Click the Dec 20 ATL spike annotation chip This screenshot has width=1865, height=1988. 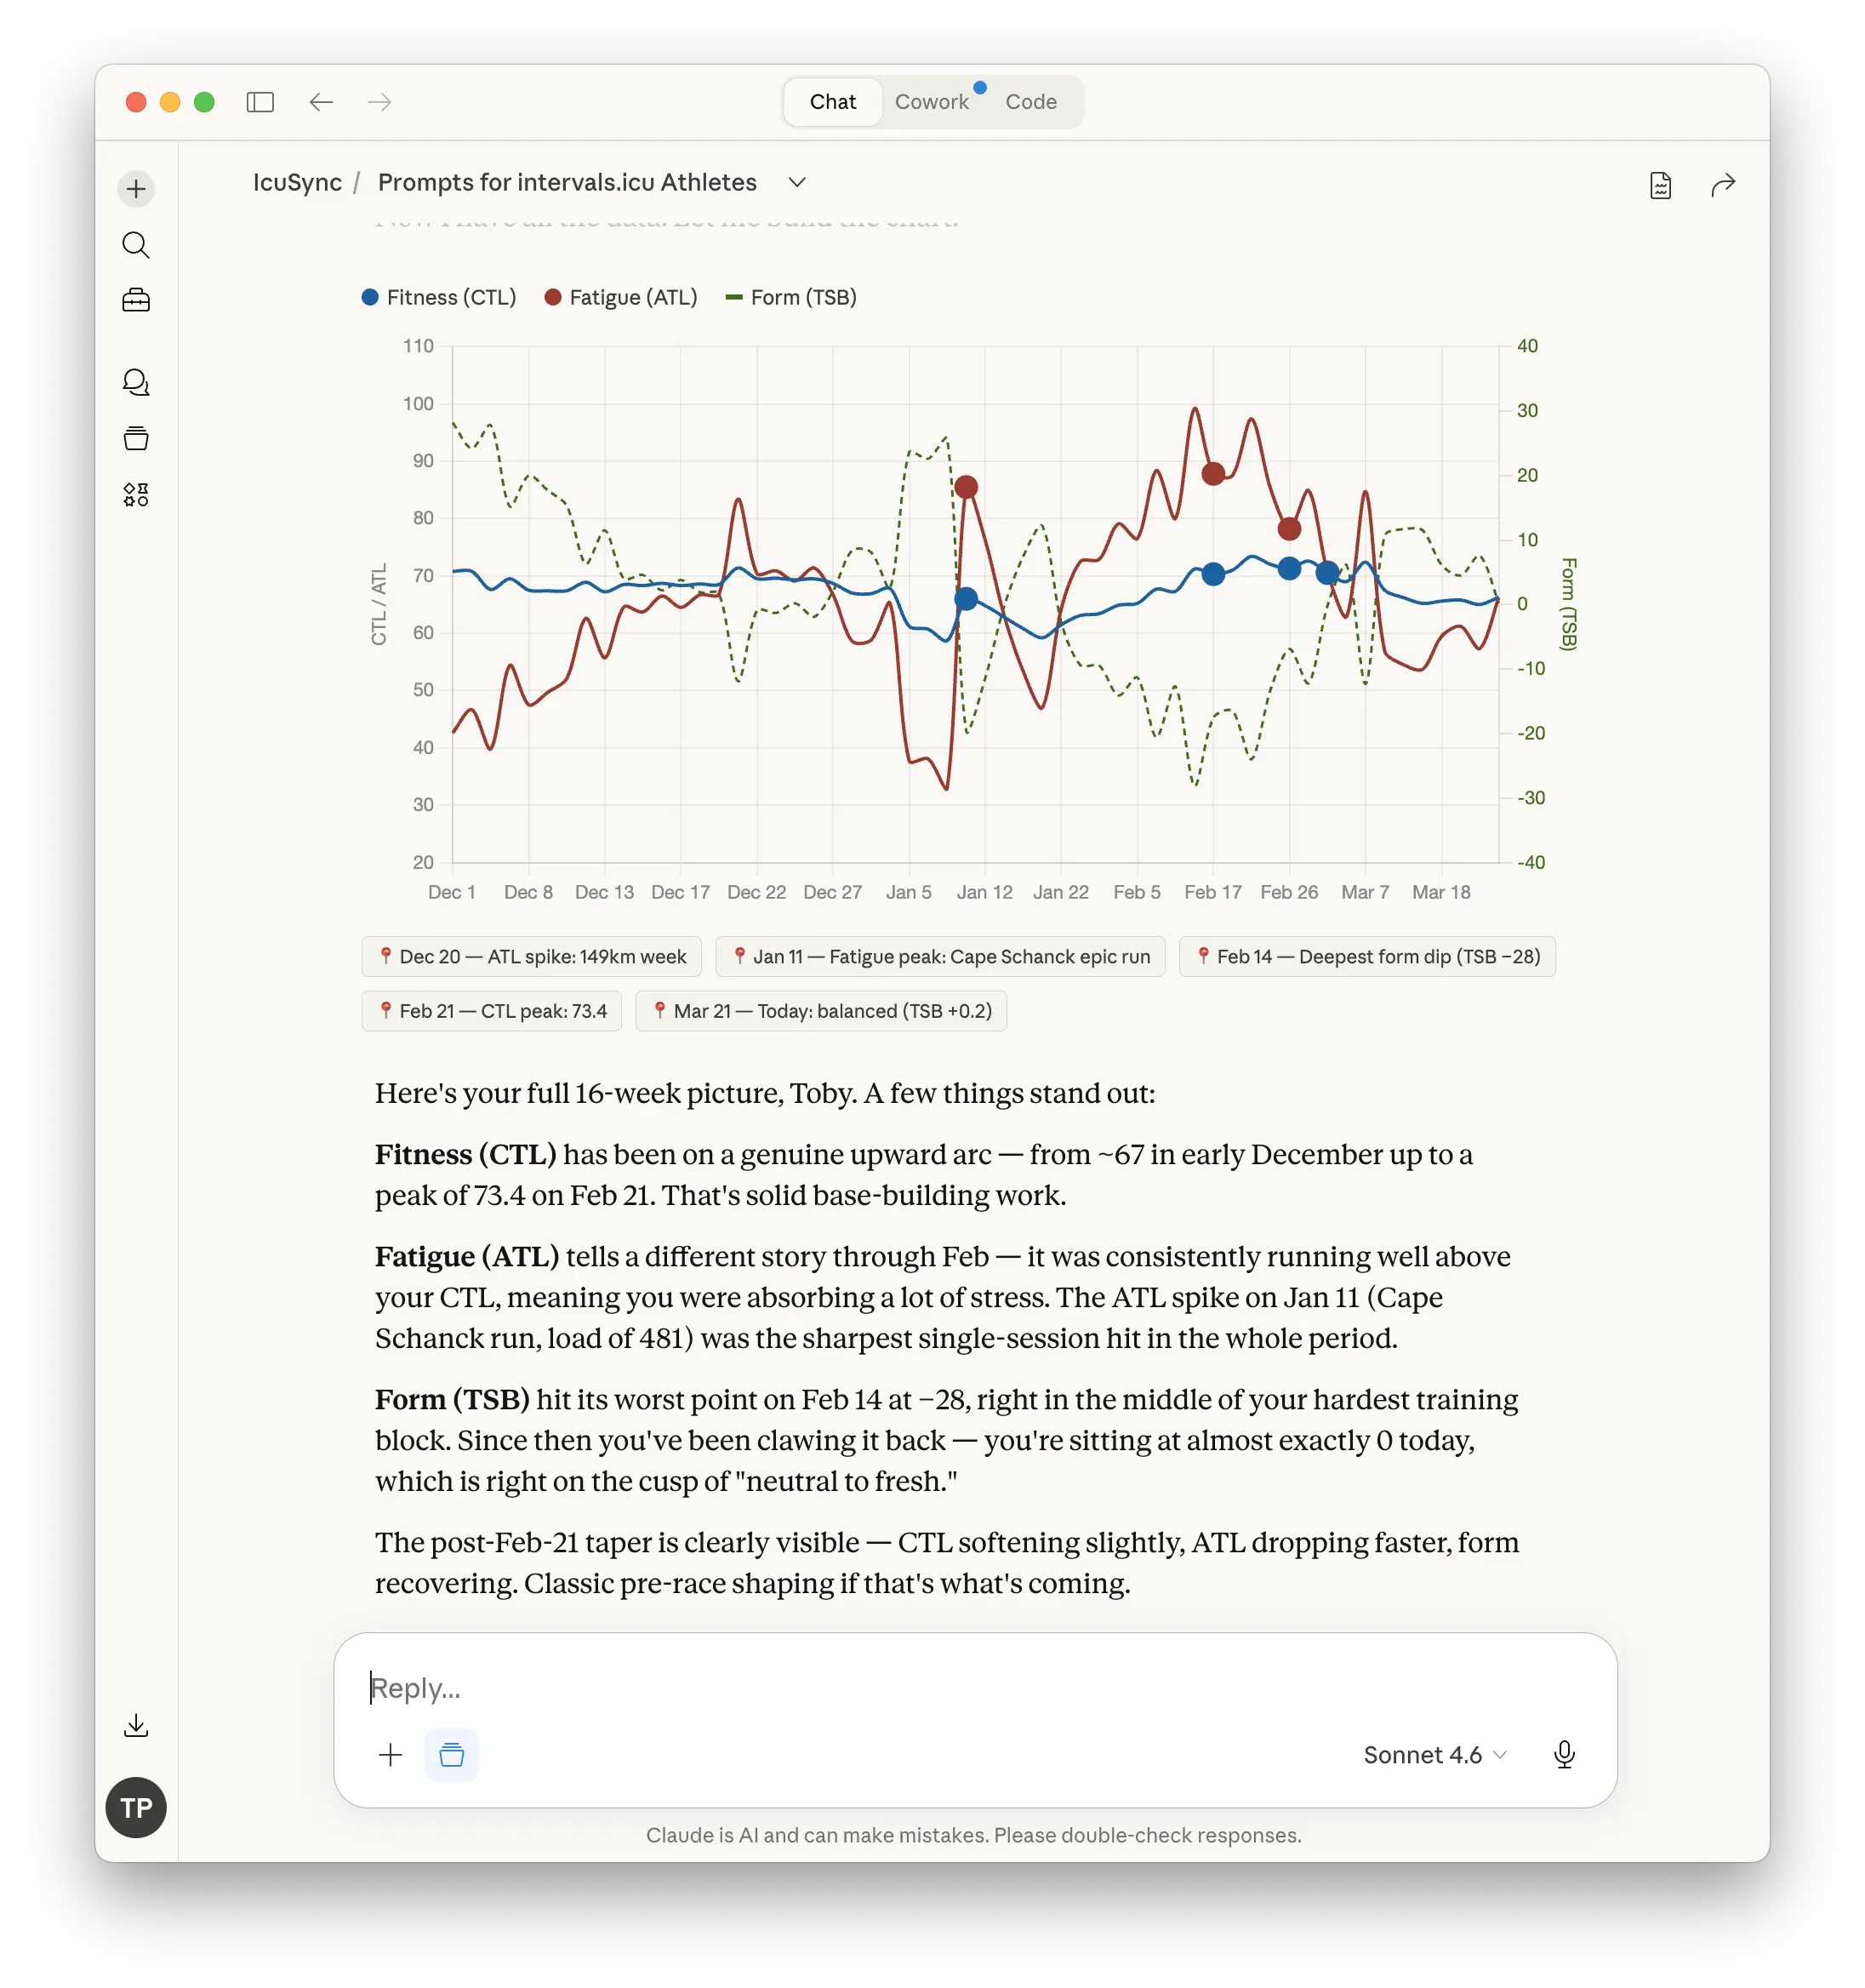[x=531, y=957]
